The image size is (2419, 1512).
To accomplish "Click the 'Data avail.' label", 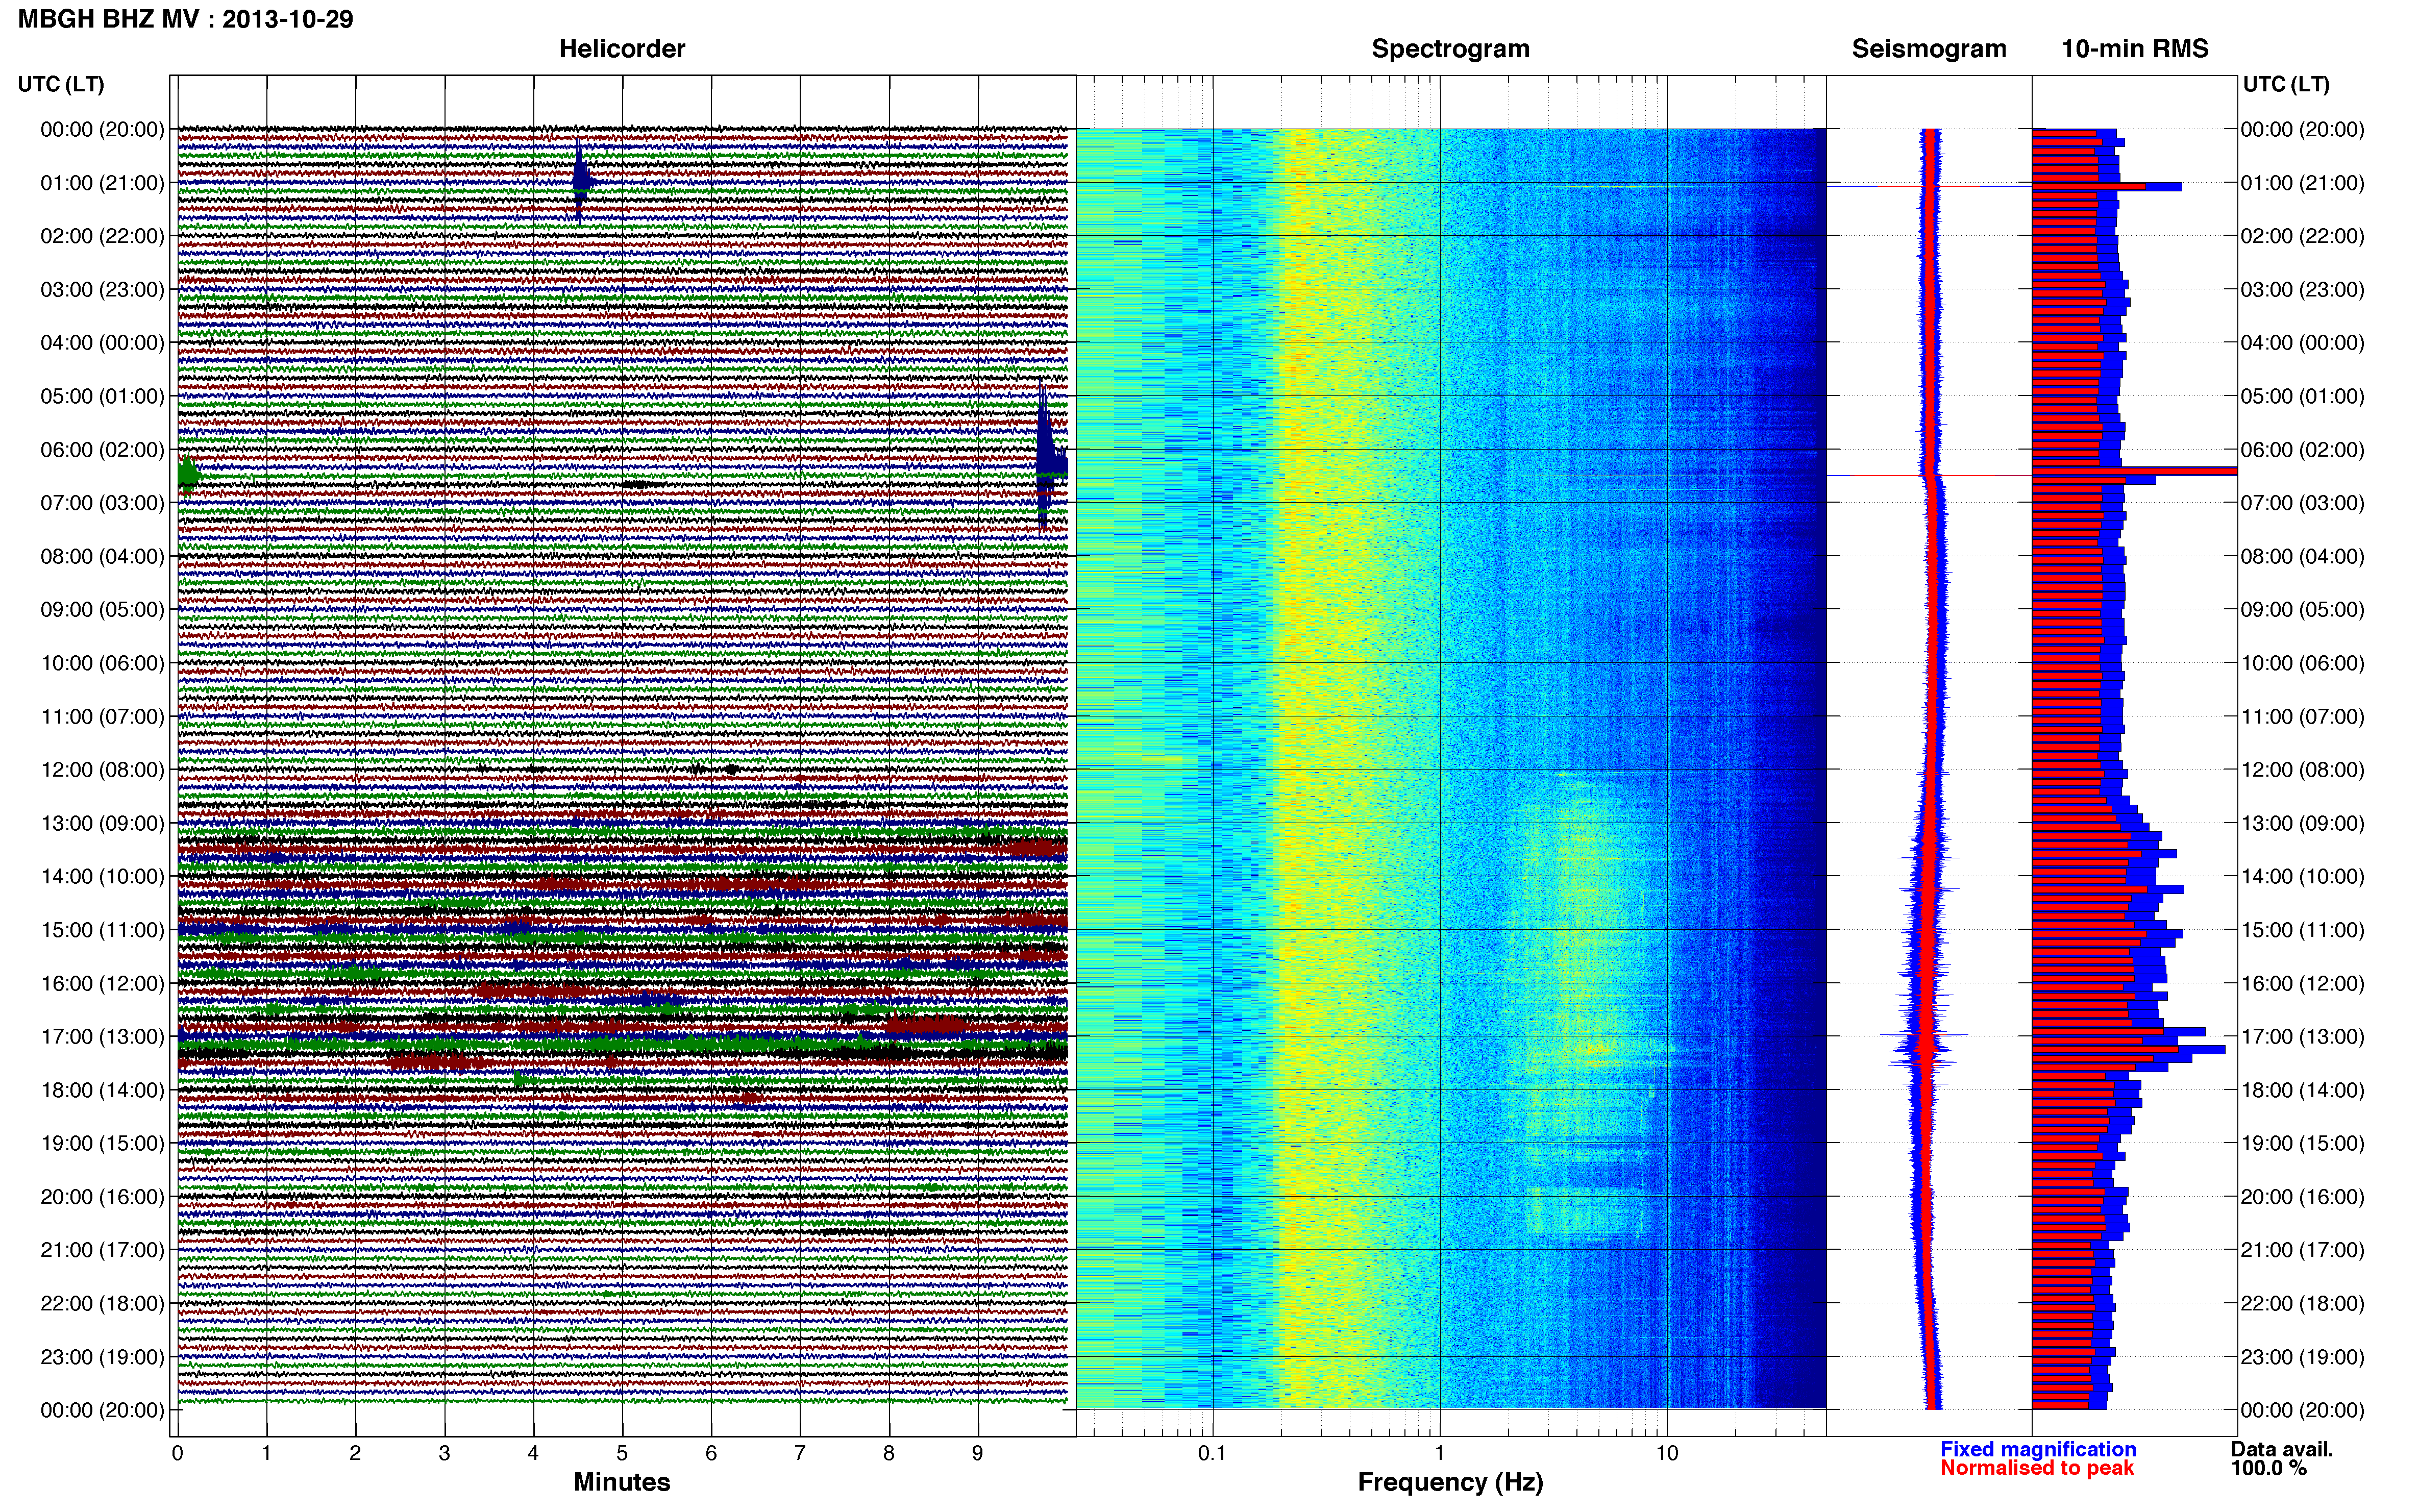I will pos(2282,1449).
